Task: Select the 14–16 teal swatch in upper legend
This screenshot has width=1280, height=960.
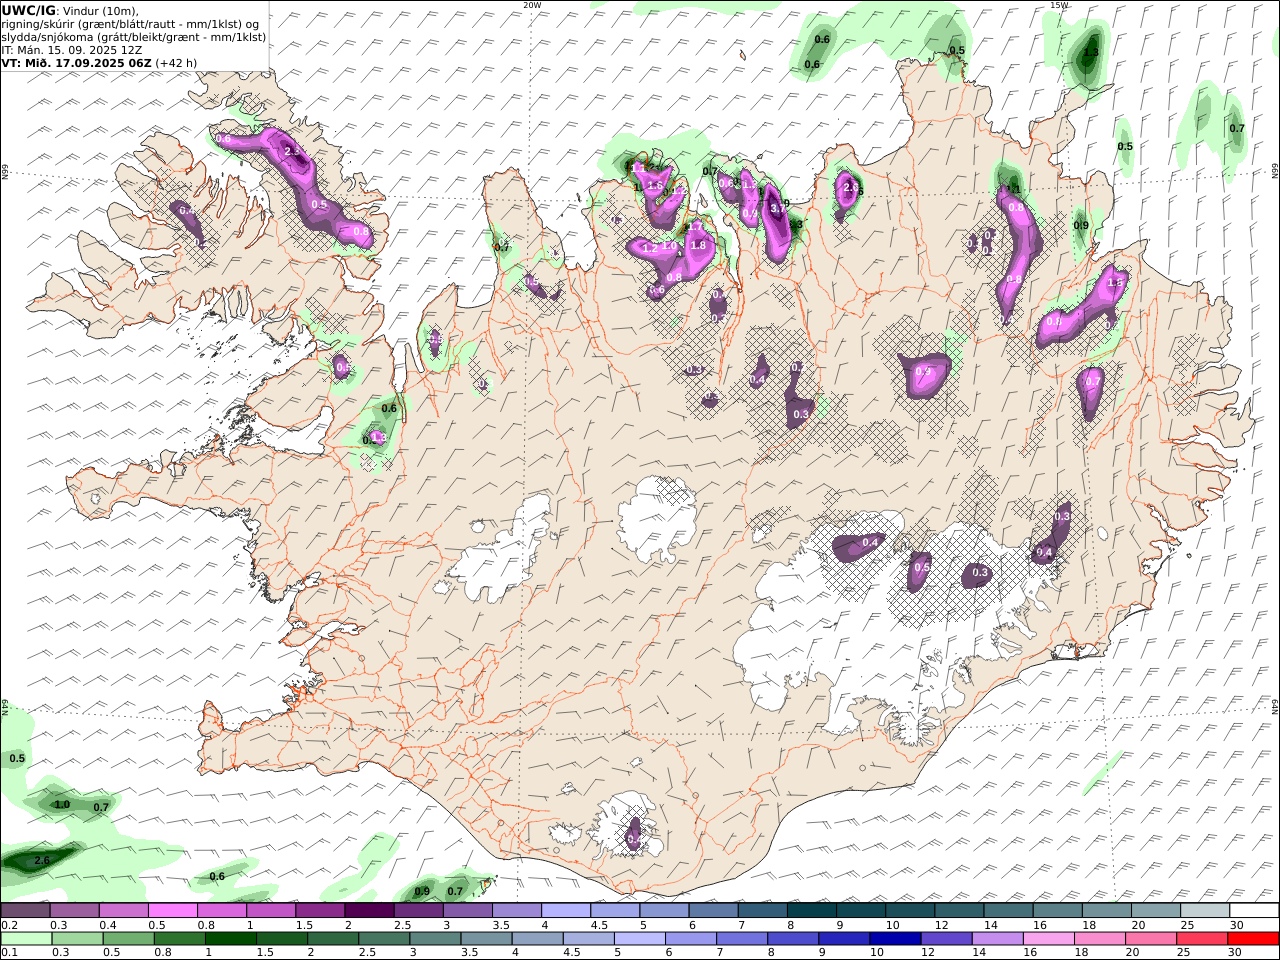Action: tap(1008, 911)
